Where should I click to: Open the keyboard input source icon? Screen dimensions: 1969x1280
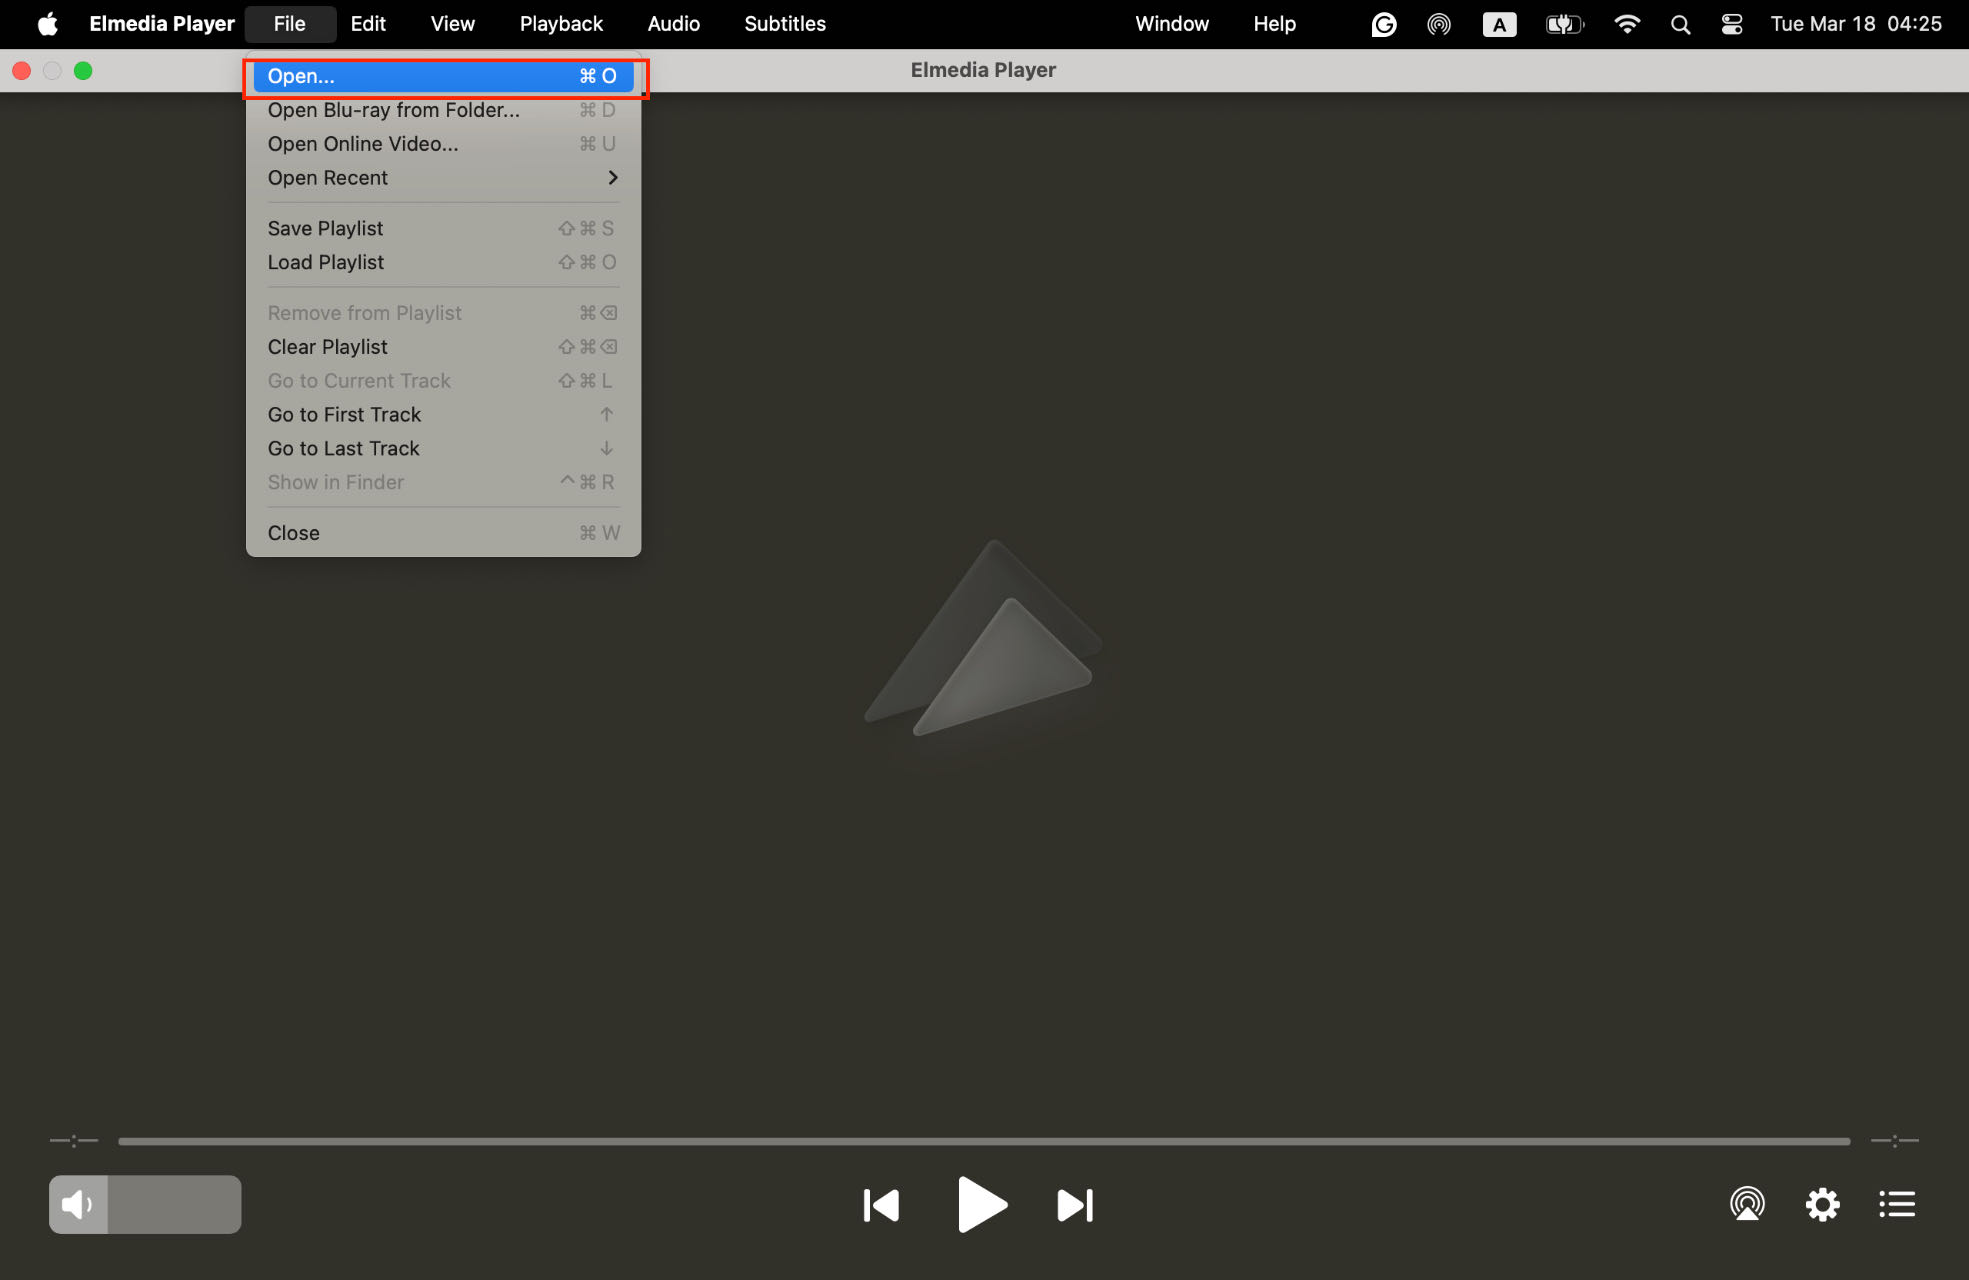tap(1499, 24)
